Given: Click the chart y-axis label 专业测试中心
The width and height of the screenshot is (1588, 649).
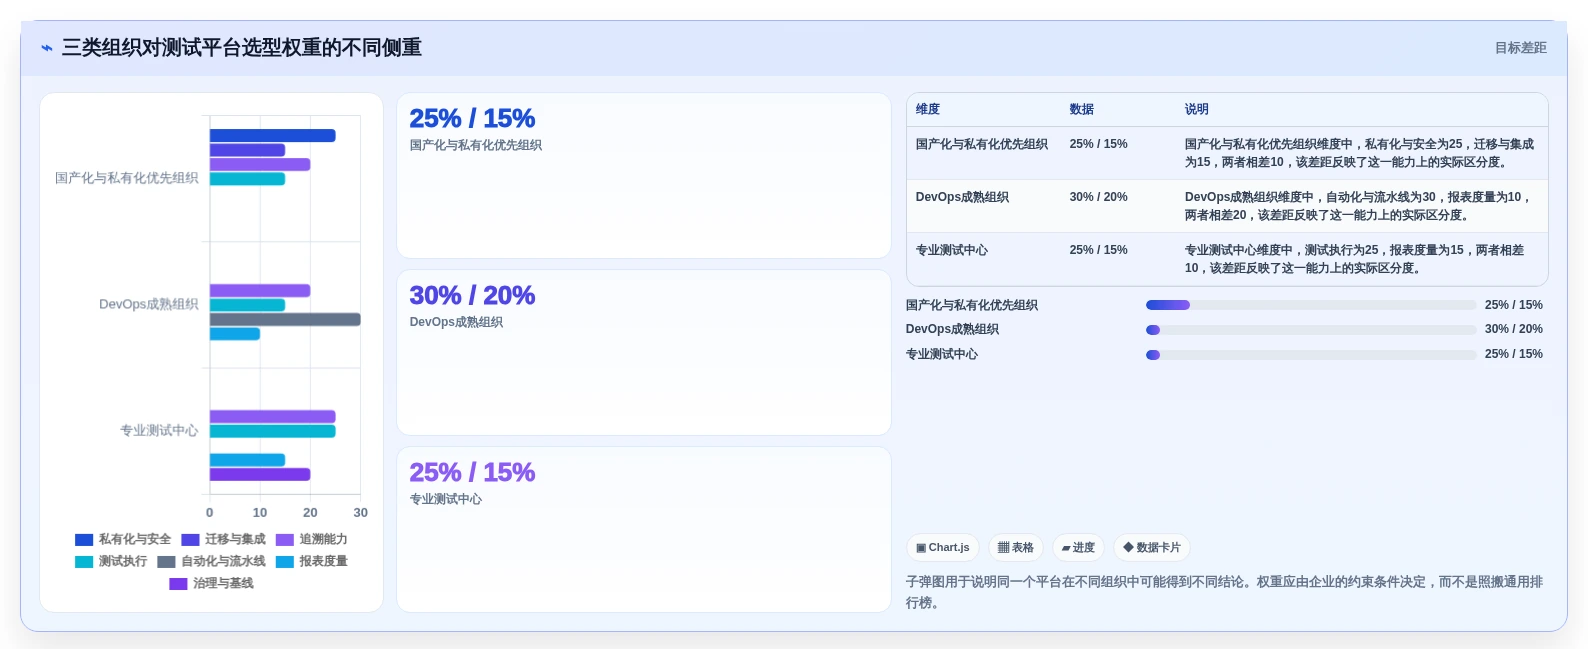Looking at the screenshot, I should pyautogui.click(x=159, y=430).
